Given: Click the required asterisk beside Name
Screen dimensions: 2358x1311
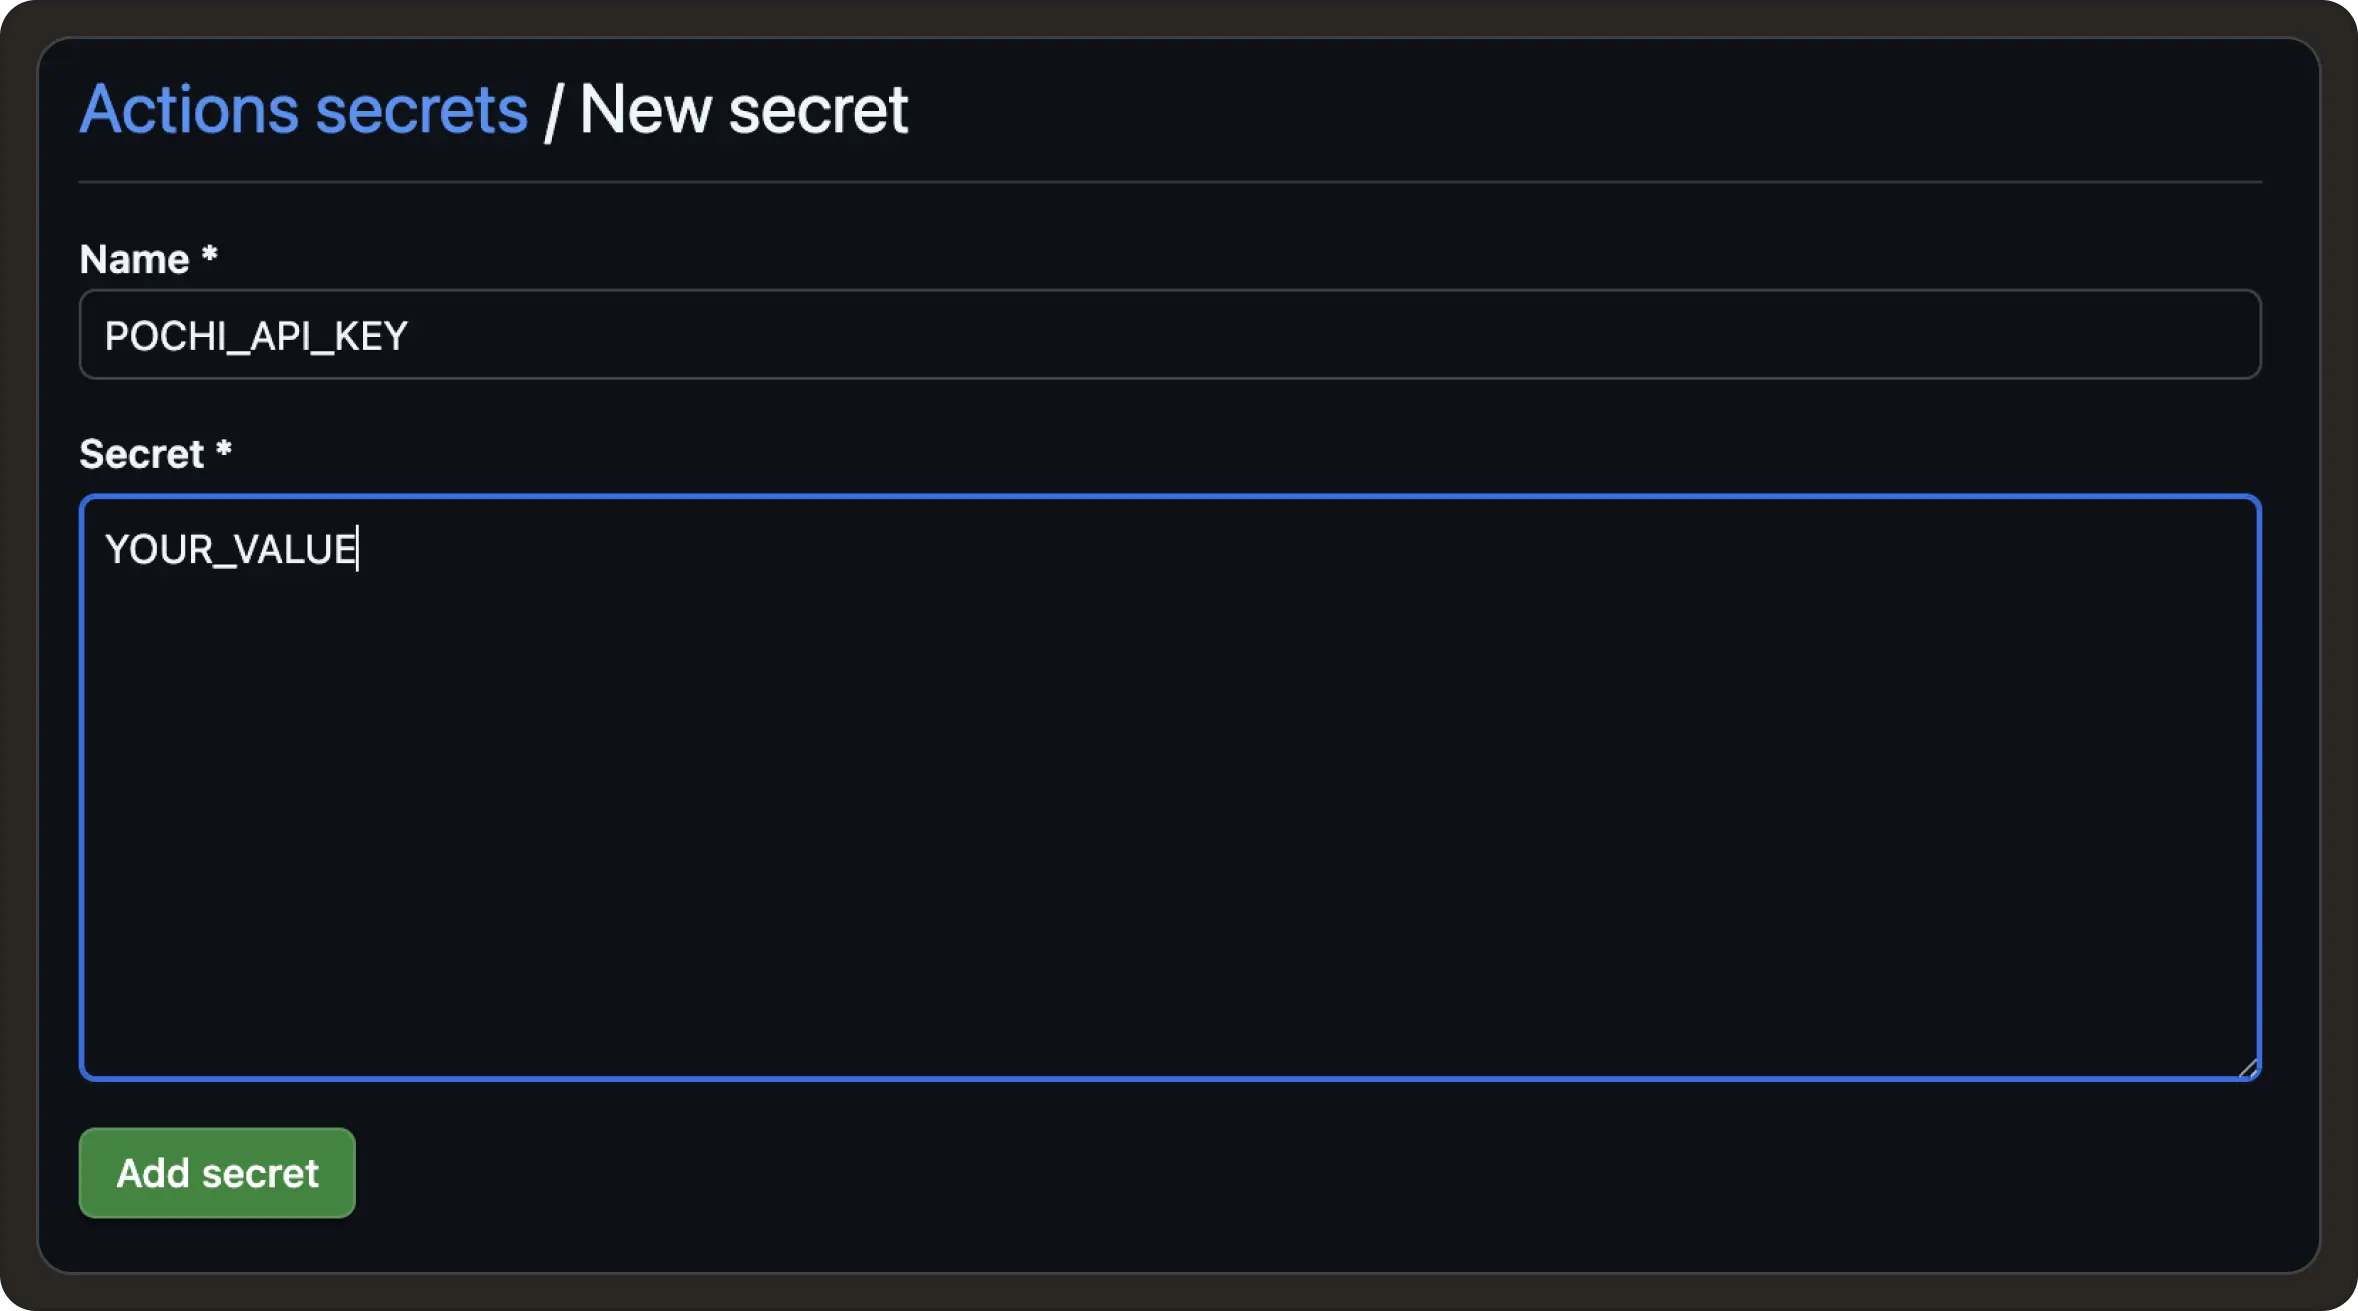Looking at the screenshot, I should click(x=210, y=256).
